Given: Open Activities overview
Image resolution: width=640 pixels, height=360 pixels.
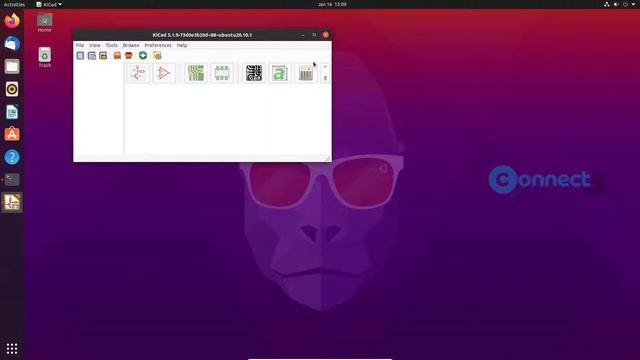Looking at the screenshot, I should pyautogui.click(x=14, y=4).
